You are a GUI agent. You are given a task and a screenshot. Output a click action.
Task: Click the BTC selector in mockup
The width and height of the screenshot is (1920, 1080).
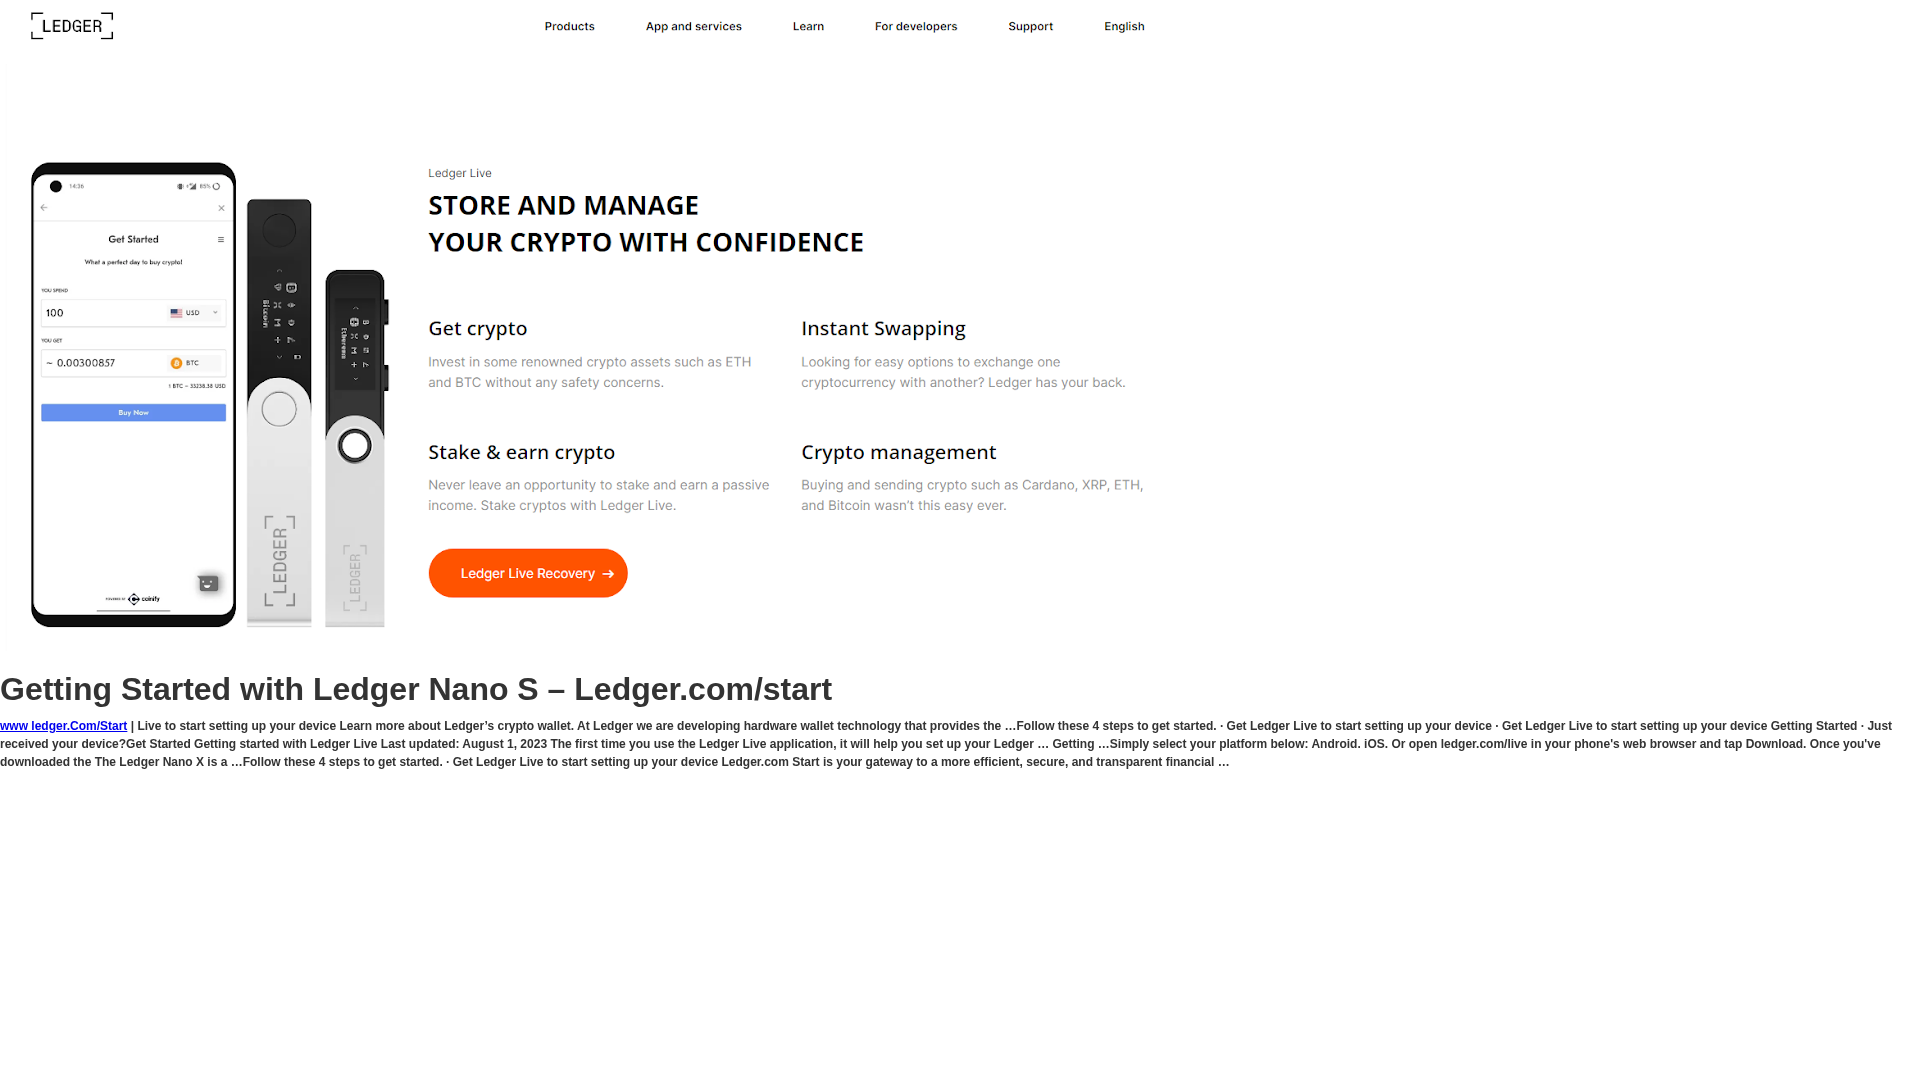194,363
